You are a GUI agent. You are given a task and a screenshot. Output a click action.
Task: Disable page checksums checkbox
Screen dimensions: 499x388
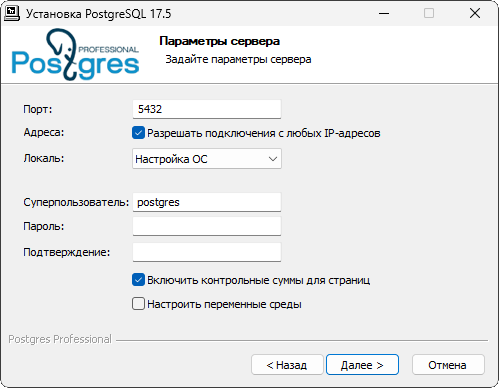(138, 280)
